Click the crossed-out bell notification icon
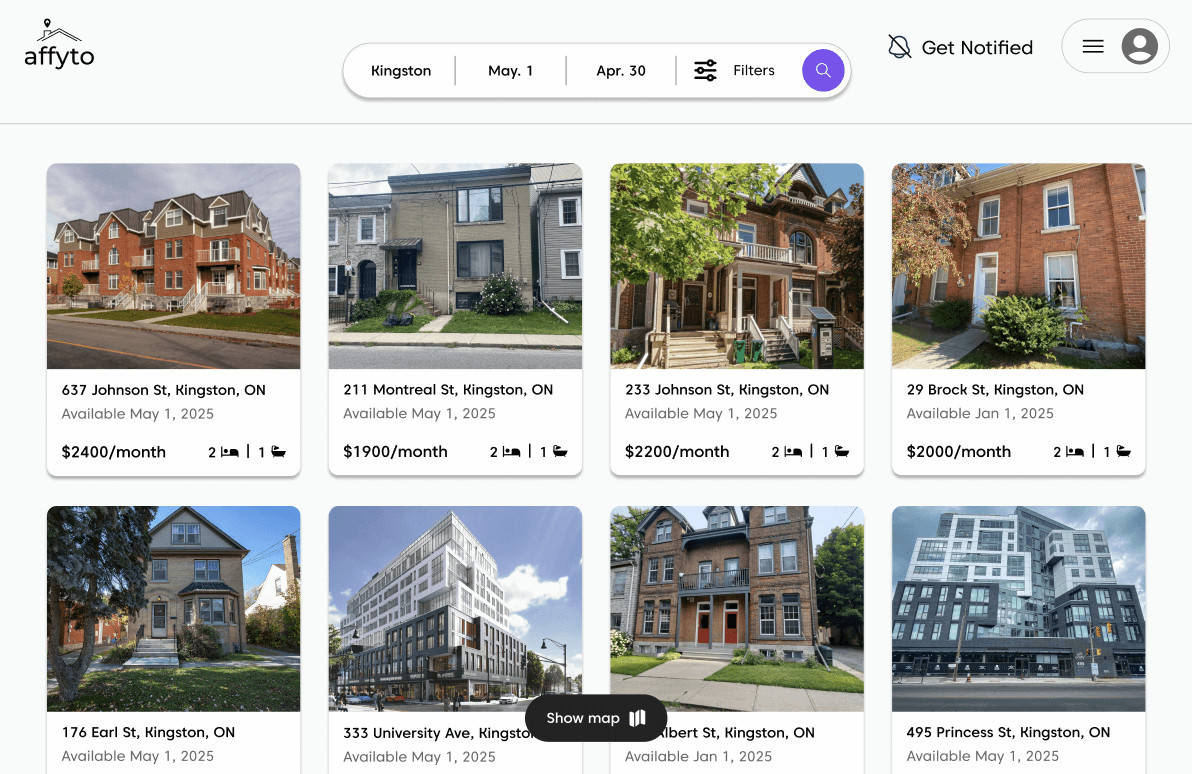 point(899,47)
